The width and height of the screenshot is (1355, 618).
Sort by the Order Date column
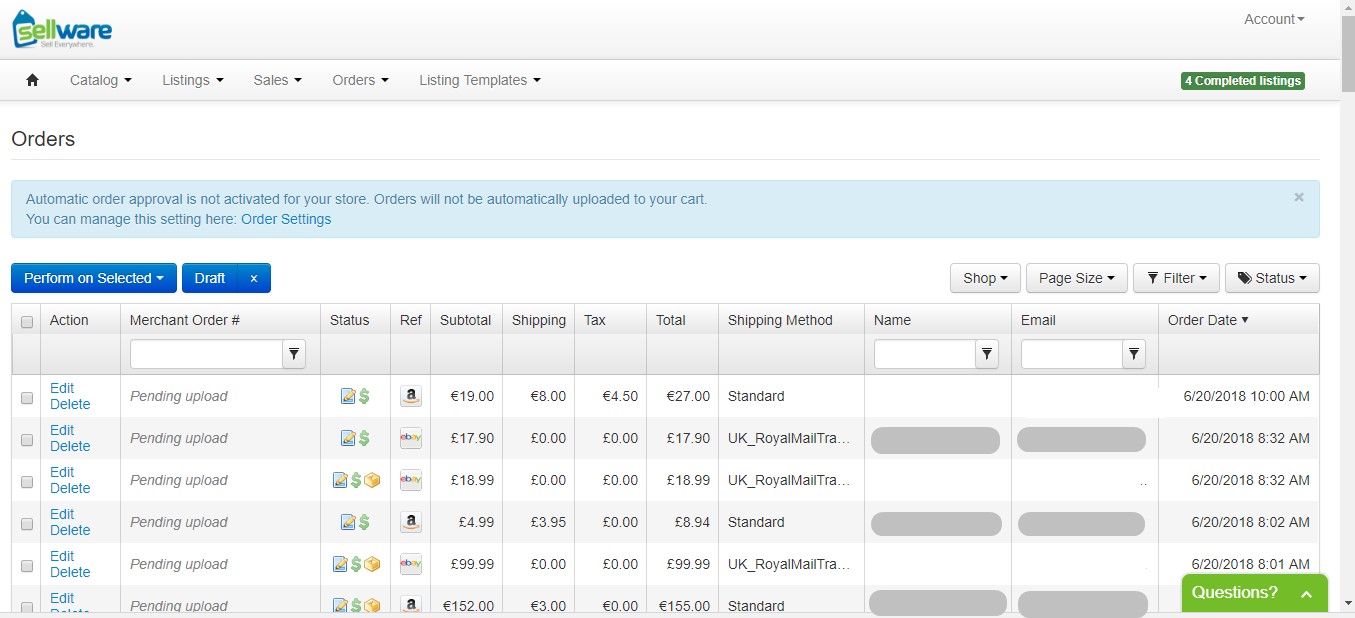(x=1208, y=320)
